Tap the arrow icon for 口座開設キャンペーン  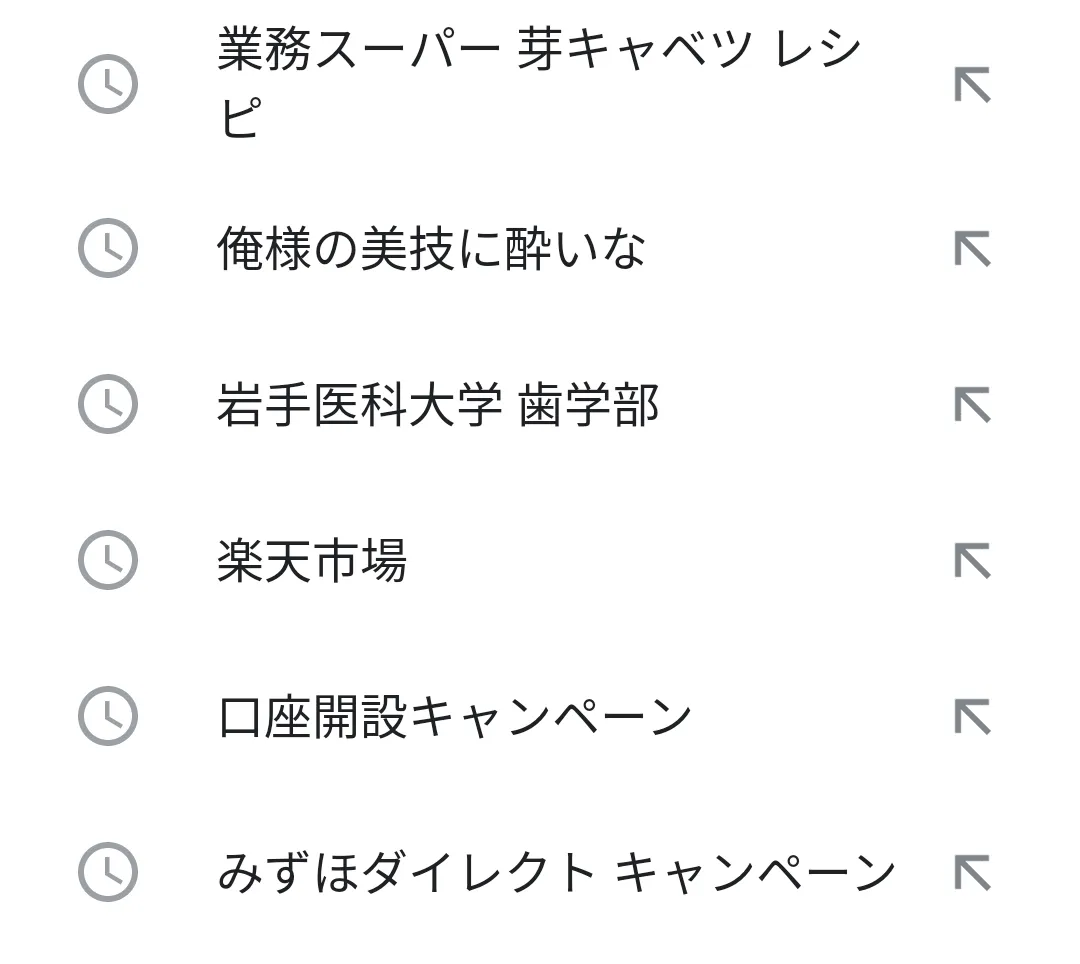pyautogui.click(x=972, y=716)
